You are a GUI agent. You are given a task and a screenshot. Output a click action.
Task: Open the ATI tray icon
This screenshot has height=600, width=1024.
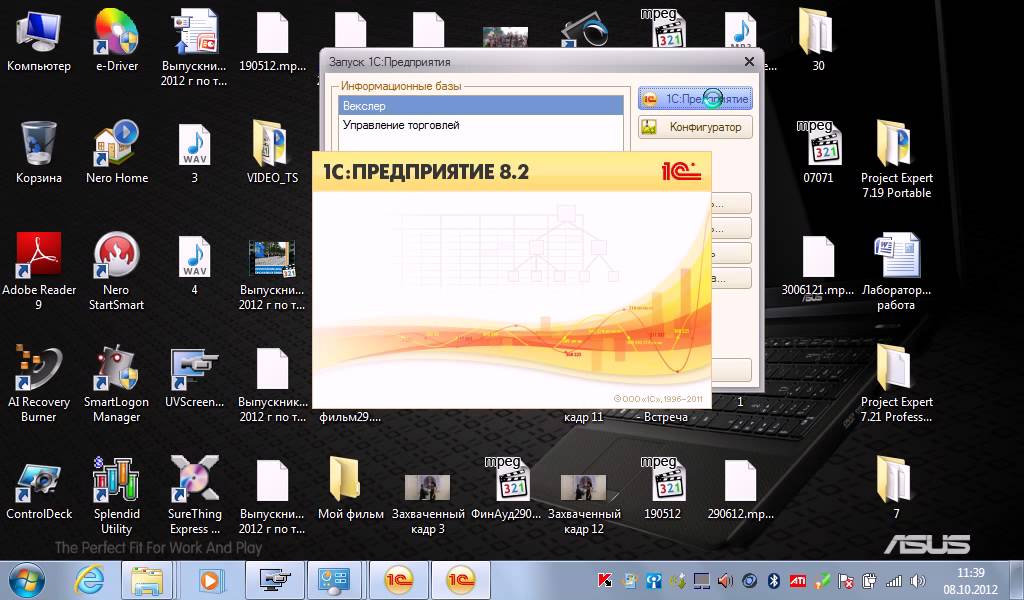click(x=797, y=580)
